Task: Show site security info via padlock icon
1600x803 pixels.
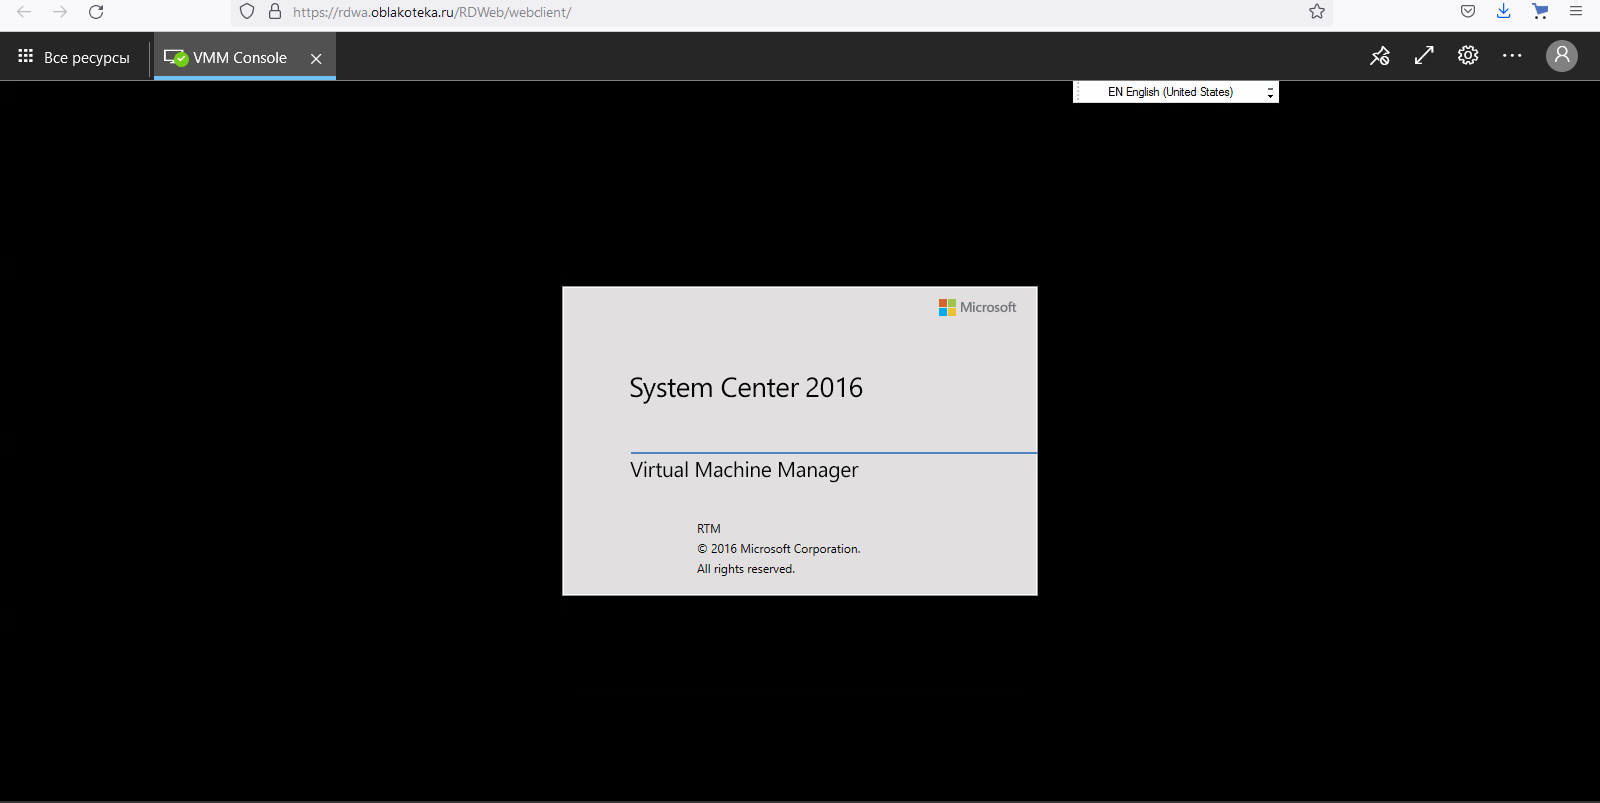Action: [x=275, y=12]
